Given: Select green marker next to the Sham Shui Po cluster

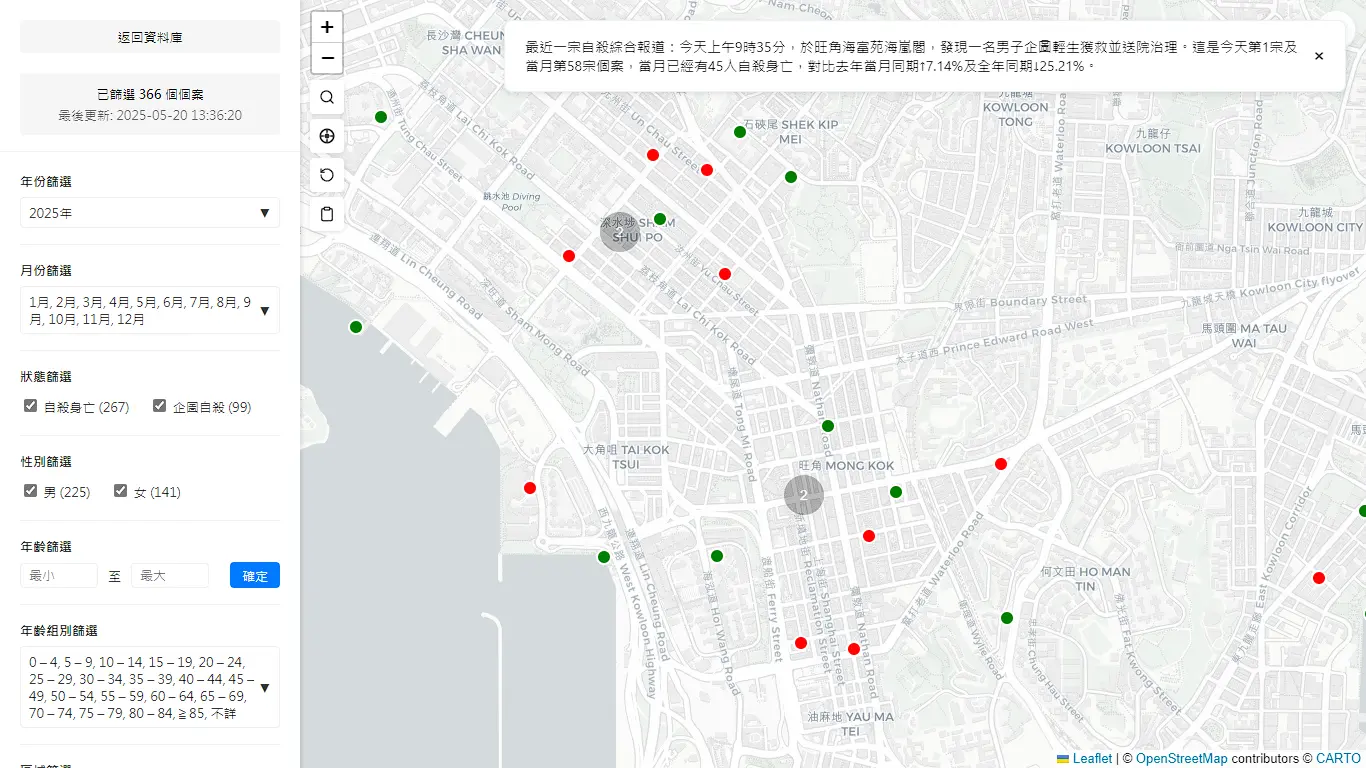Looking at the screenshot, I should [660, 219].
